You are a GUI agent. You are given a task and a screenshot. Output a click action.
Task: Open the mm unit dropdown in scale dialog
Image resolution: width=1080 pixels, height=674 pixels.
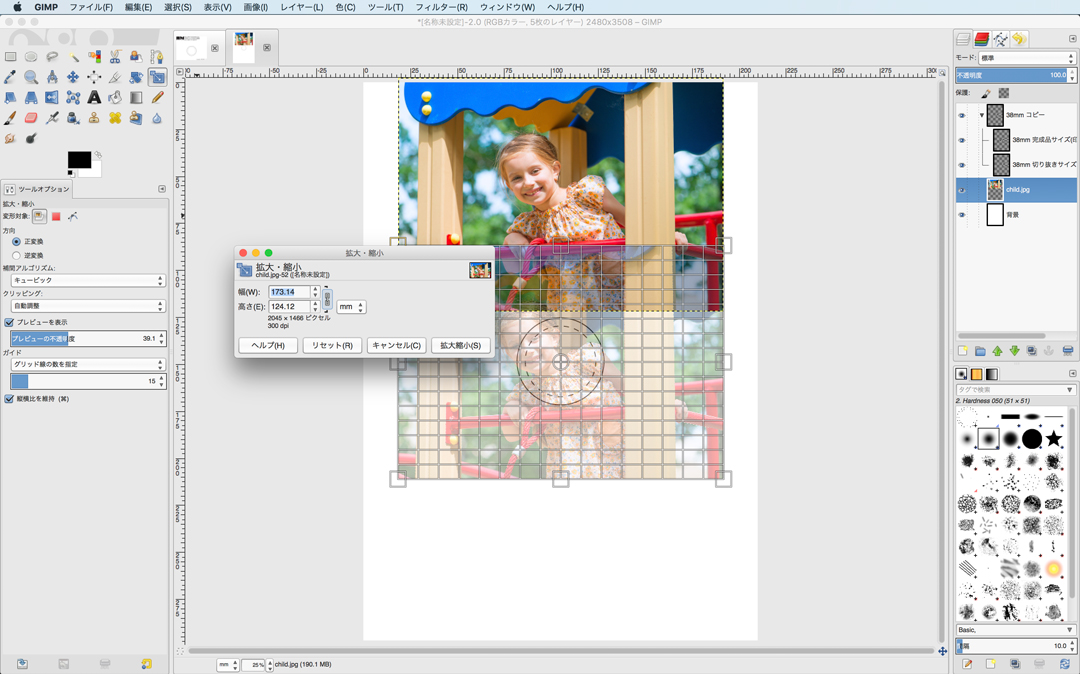coord(351,307)
